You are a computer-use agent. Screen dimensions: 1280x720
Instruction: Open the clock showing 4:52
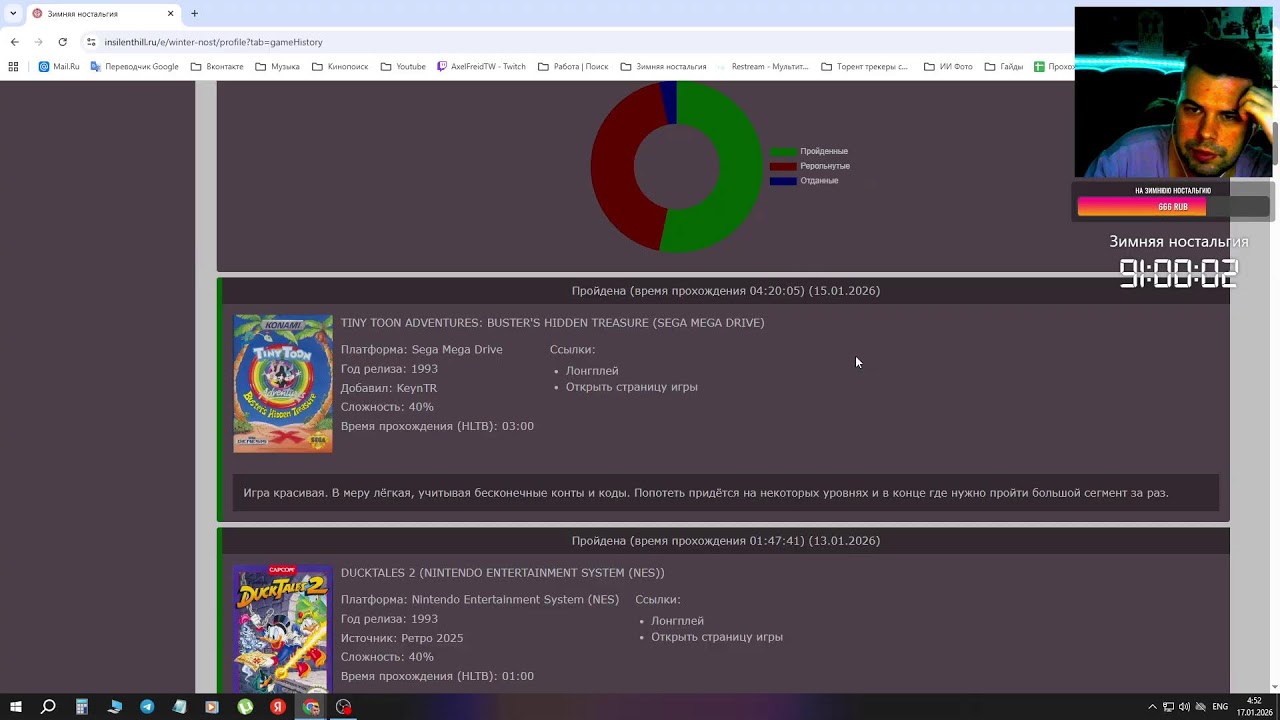pyautogui.click(x=1254, y=707)
